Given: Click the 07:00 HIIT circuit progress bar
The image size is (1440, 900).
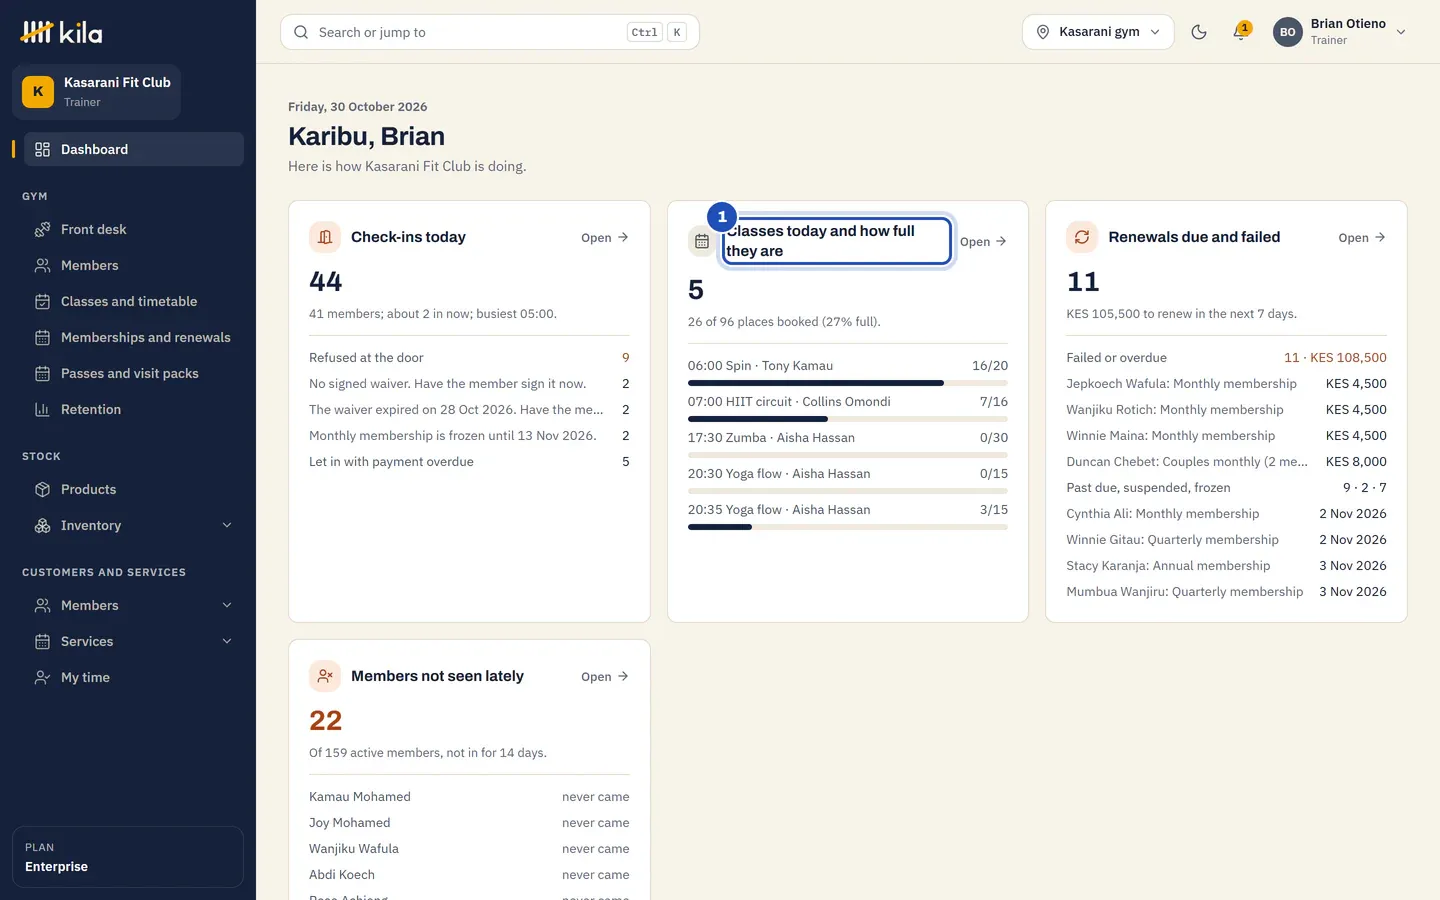Looking at the screenshot, I should 848,419.
